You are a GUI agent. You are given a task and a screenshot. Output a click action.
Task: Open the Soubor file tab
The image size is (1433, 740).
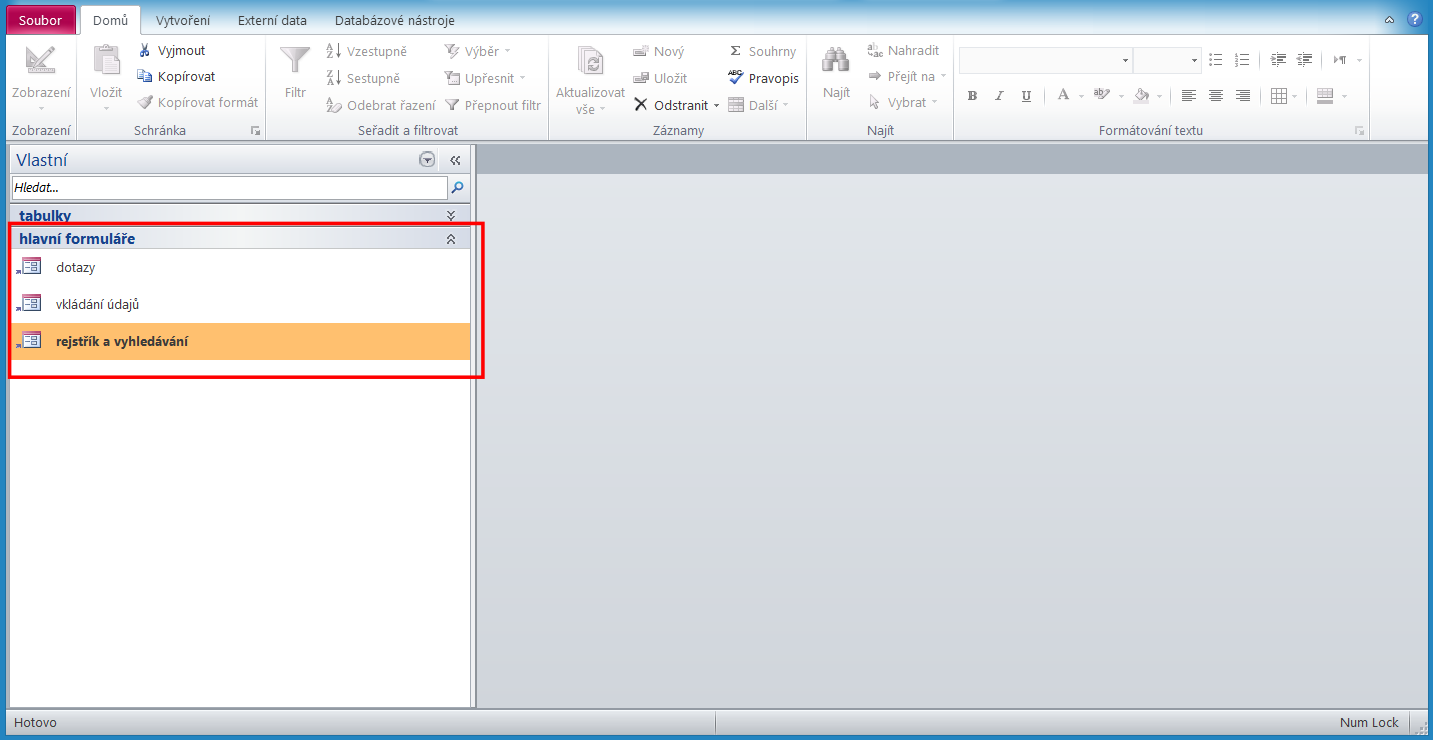click(x=40, y=20)
